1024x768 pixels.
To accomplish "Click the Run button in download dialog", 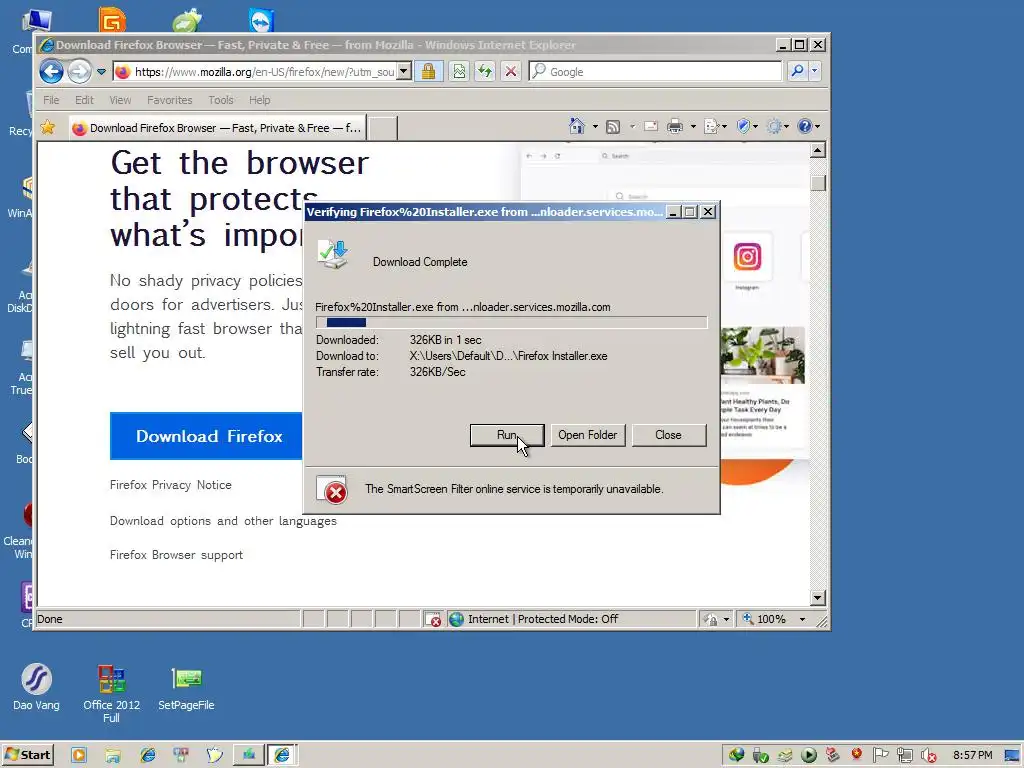I will pos(507,435).
